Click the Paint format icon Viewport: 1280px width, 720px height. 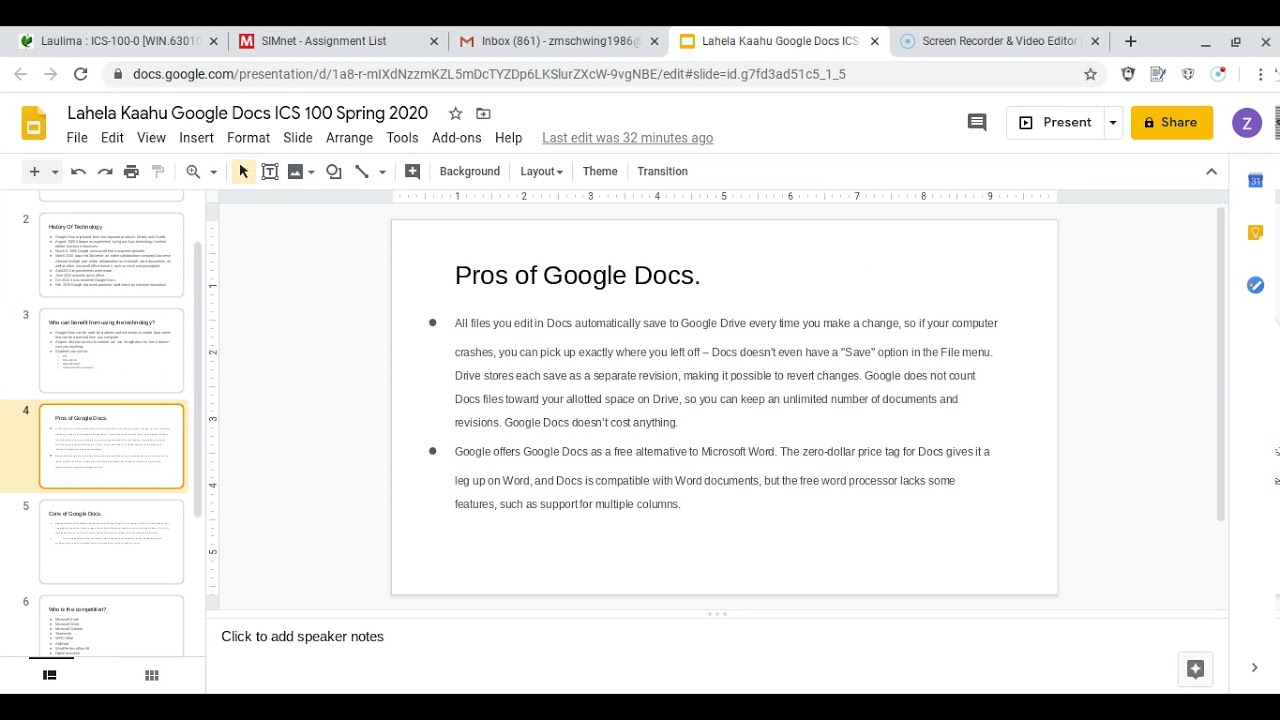(x=158, y=172)
